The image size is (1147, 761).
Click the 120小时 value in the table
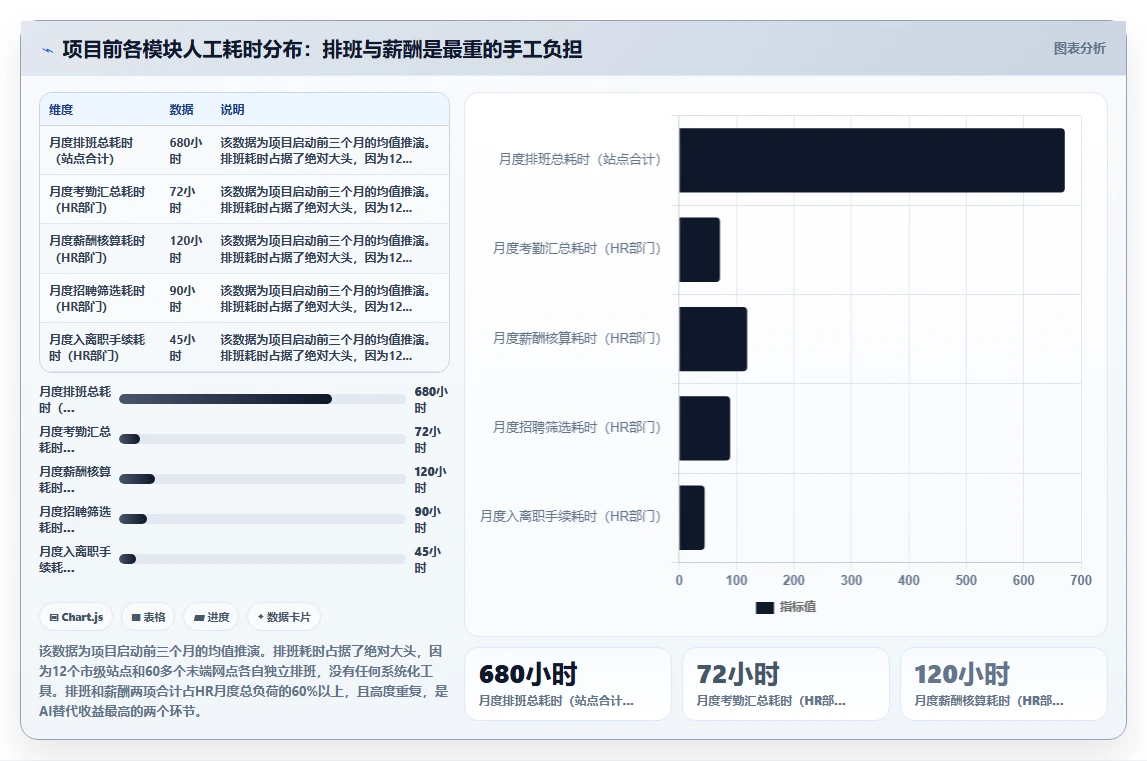click(186, 249)
